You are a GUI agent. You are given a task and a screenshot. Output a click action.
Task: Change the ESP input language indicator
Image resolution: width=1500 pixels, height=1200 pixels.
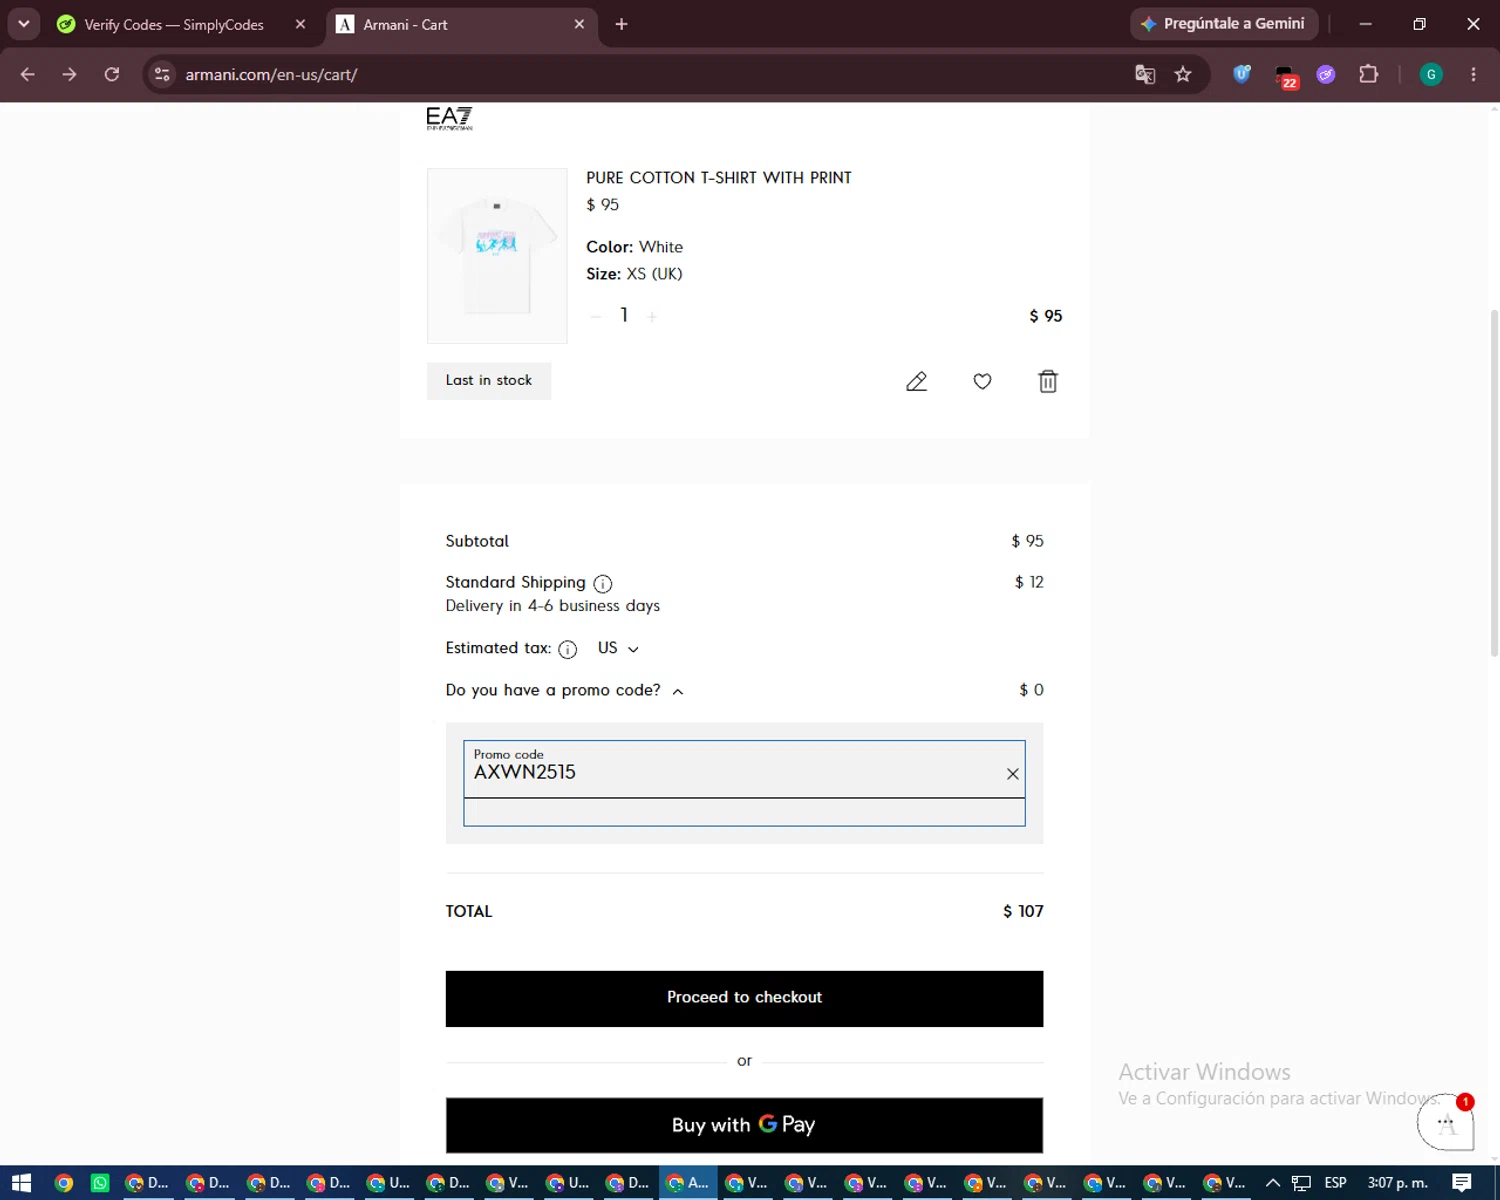[1335, 1183]
